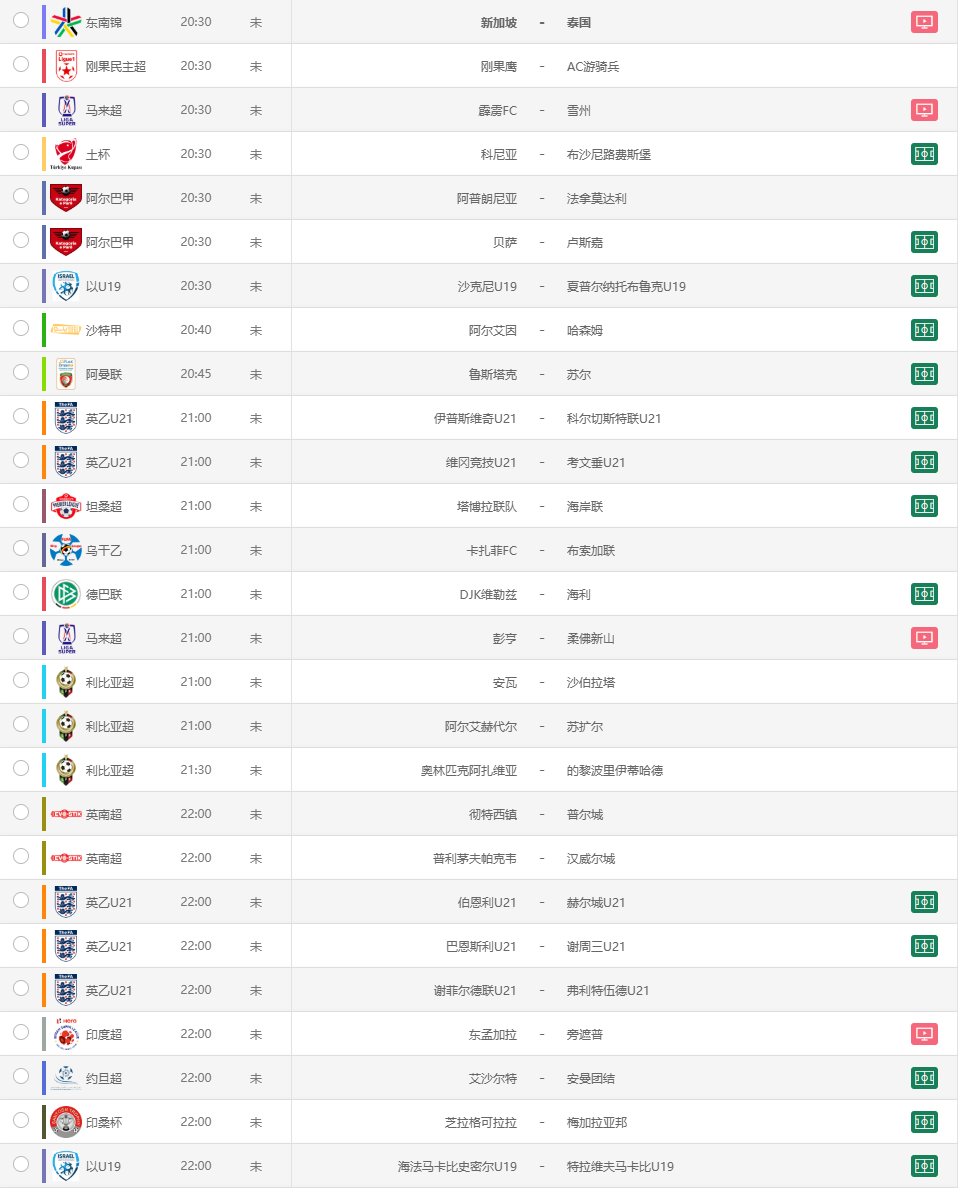Open pitch animation for DJK维勒兹 vs 海利
The image size is (958, 1188).
tap(924, 594)
